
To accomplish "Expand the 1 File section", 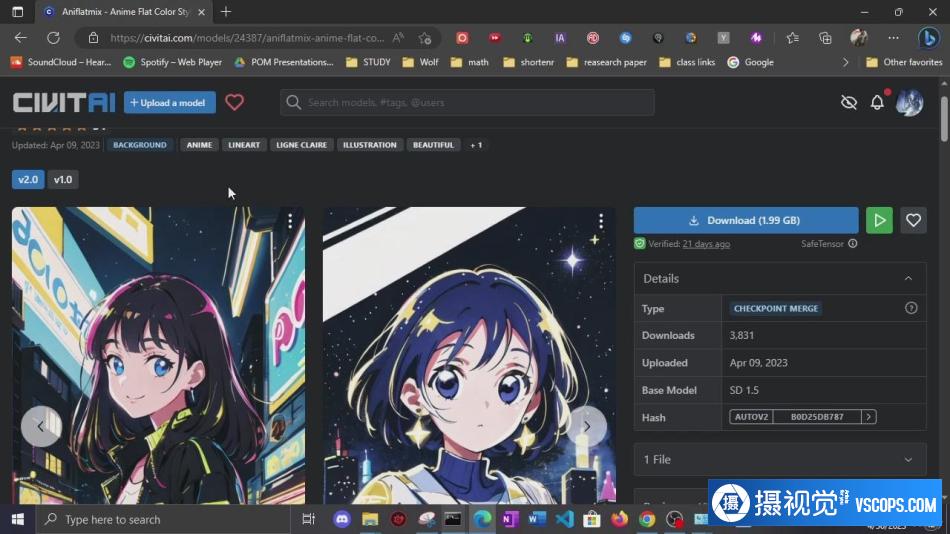I will click(x=780, y=459).
